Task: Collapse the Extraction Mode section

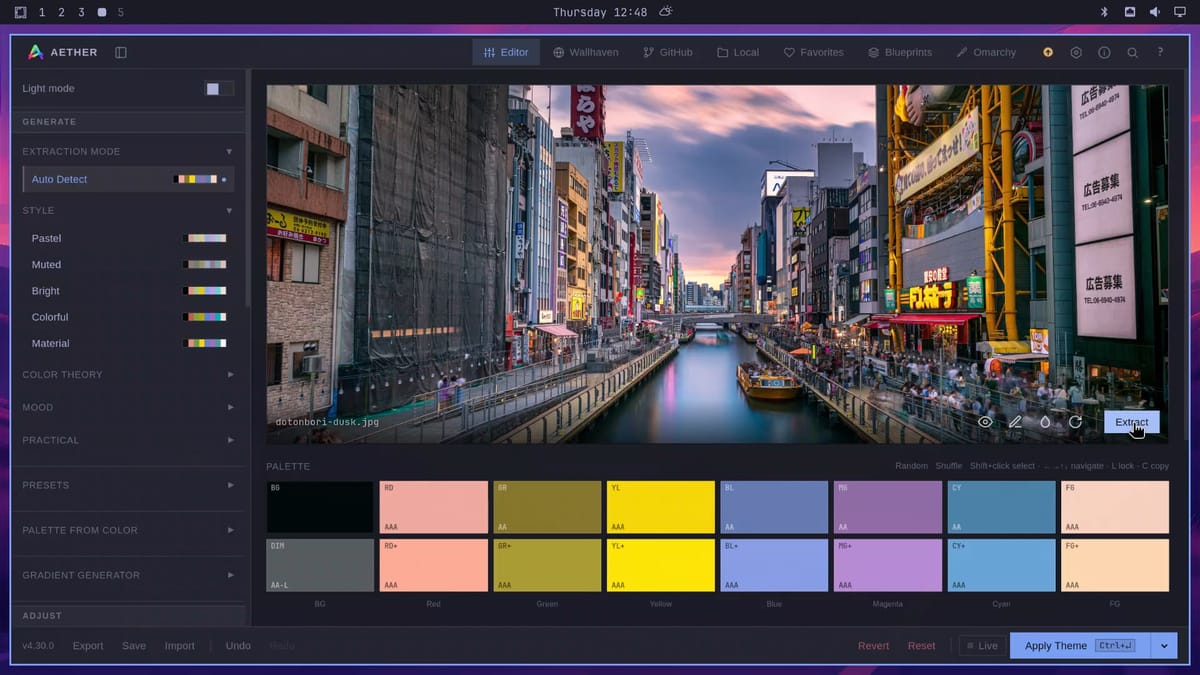Action: pyautogui.click(x=129, y=151)
